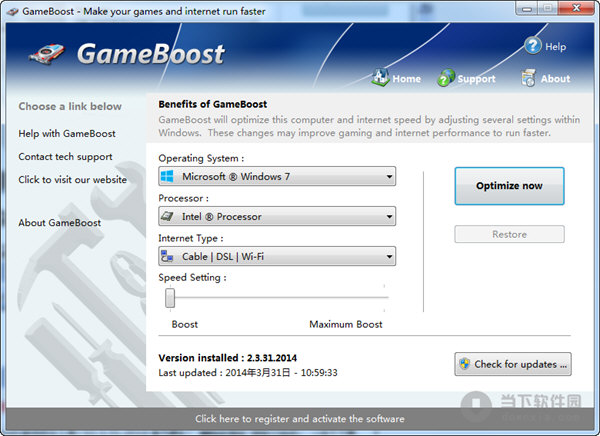Click the Support globe icon
The height and width of the screenshot is (436, 600).
point(446,78)
